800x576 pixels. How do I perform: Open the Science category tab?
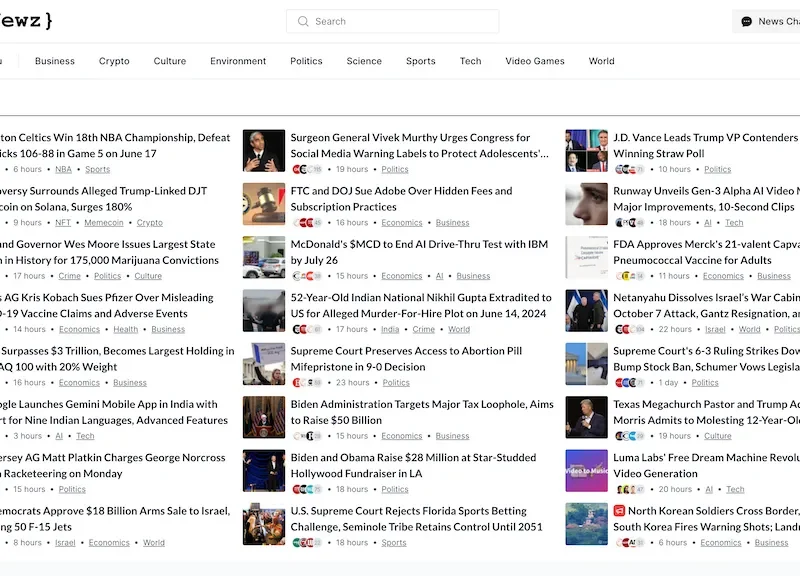[x=364, y=61]
